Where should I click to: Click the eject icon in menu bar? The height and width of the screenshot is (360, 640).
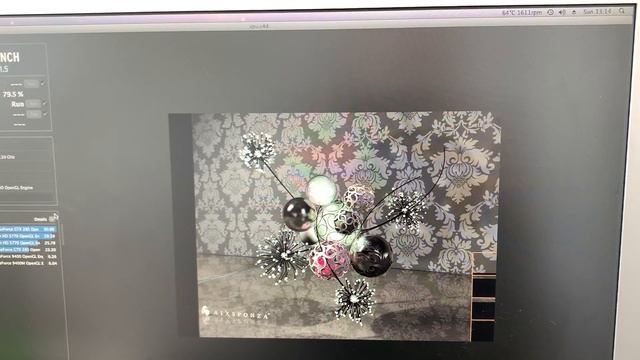click(x=574, y=12)
